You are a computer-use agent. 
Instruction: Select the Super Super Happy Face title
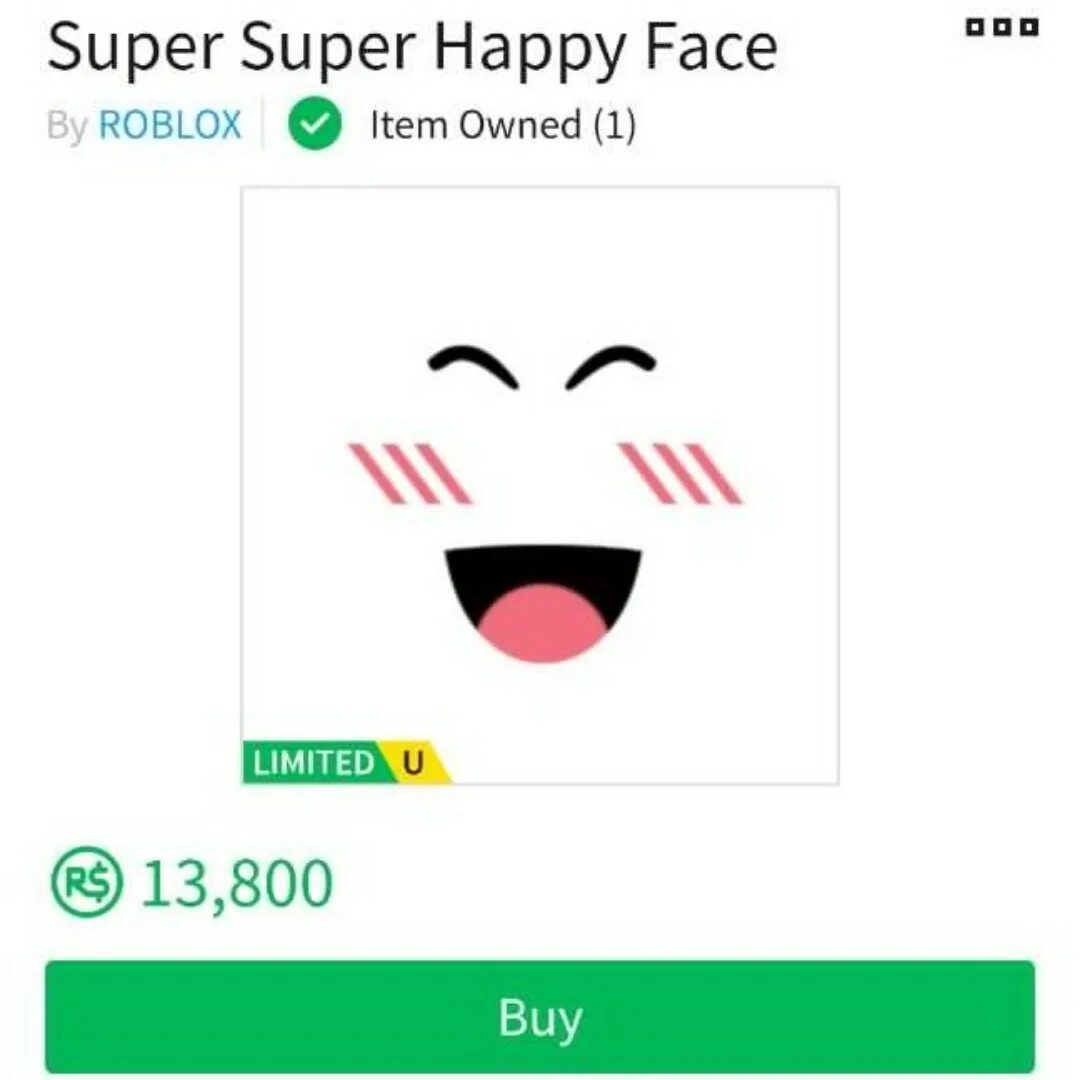tap(412, 50)
